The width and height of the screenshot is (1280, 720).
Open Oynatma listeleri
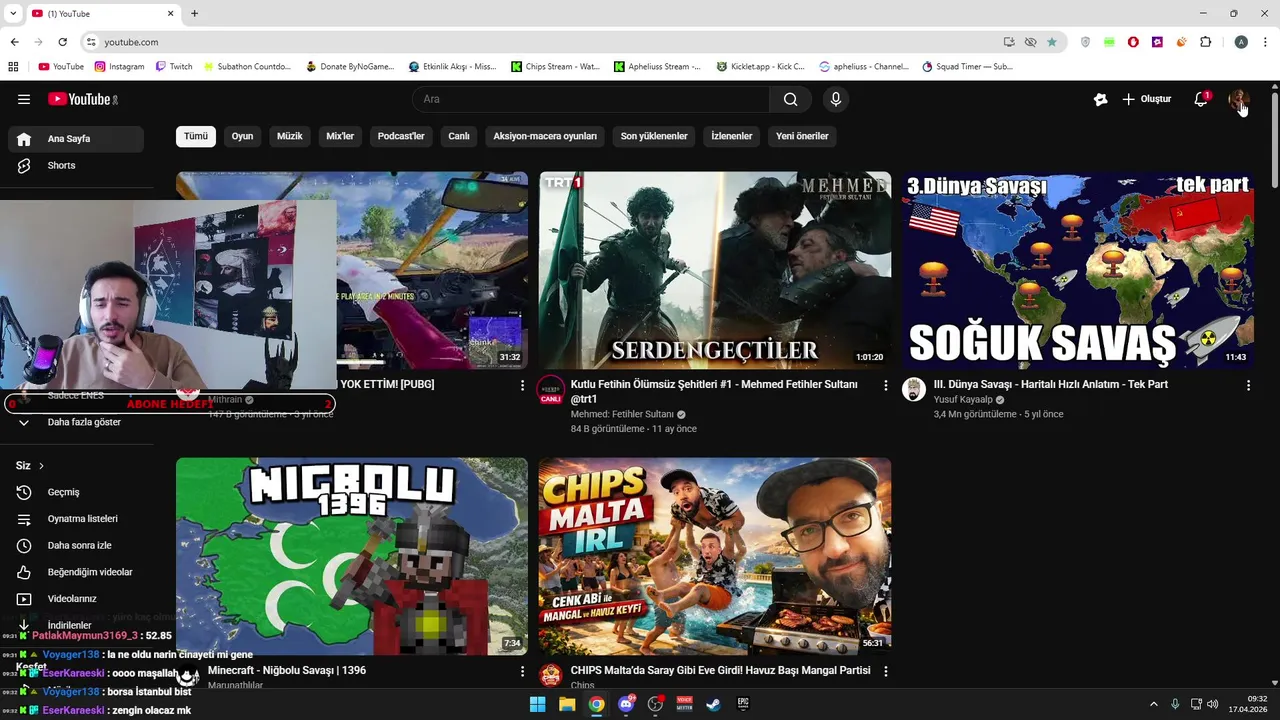coord(76,519)
